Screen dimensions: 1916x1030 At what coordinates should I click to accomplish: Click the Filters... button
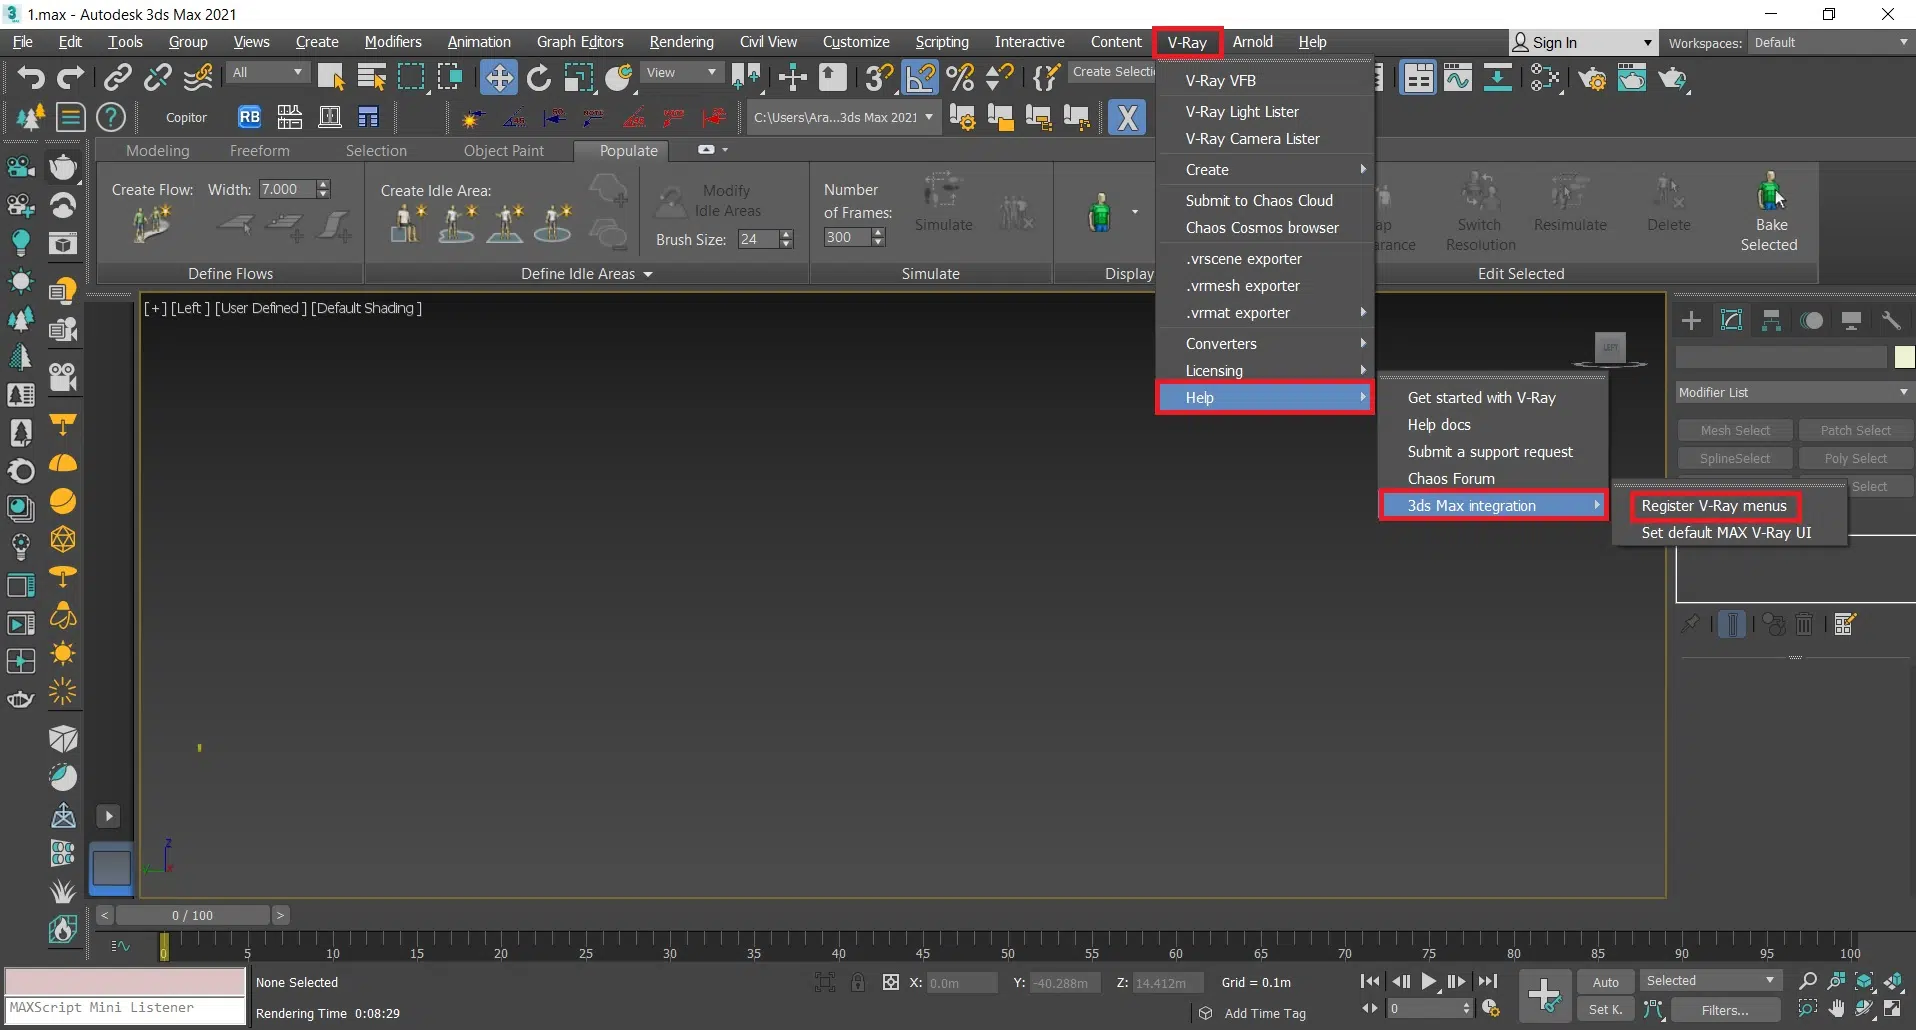coord(1724,1010)
